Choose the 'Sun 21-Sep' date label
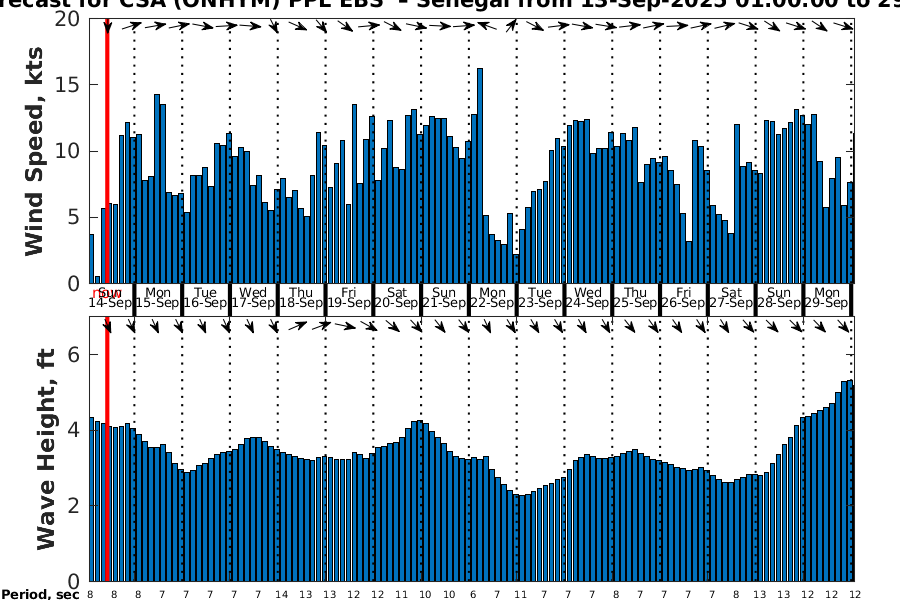Image resolution: width=900 pixels, height=600 pixels. [444, 297]
